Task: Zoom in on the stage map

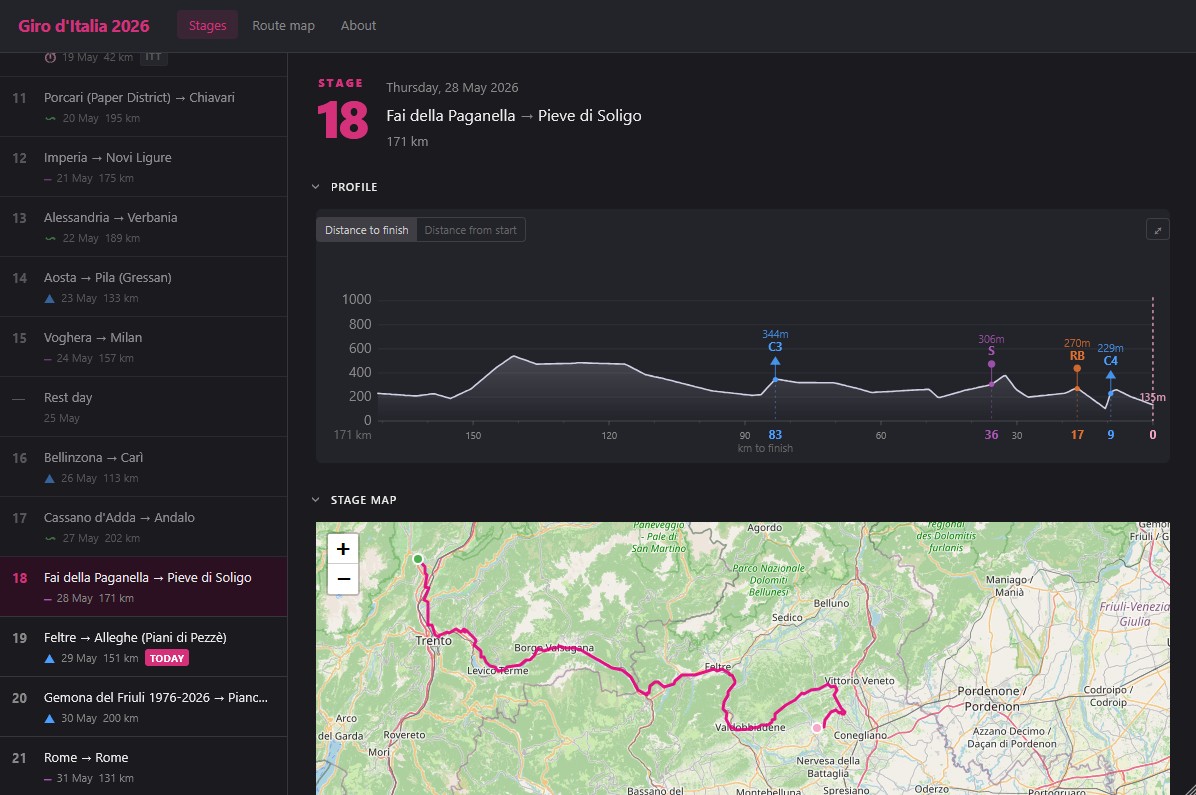Action: 343,549
